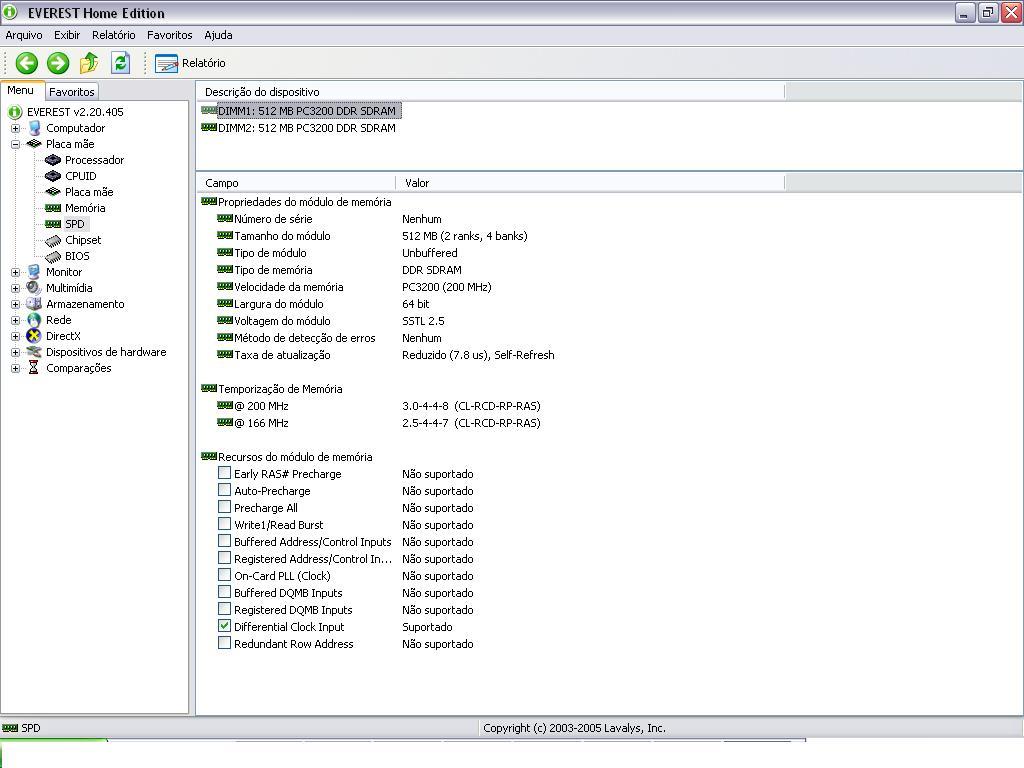Viewport: 1024px width, 768px height.
Task: Refresh the page with the refresh icon
Action: click(121, 63)
